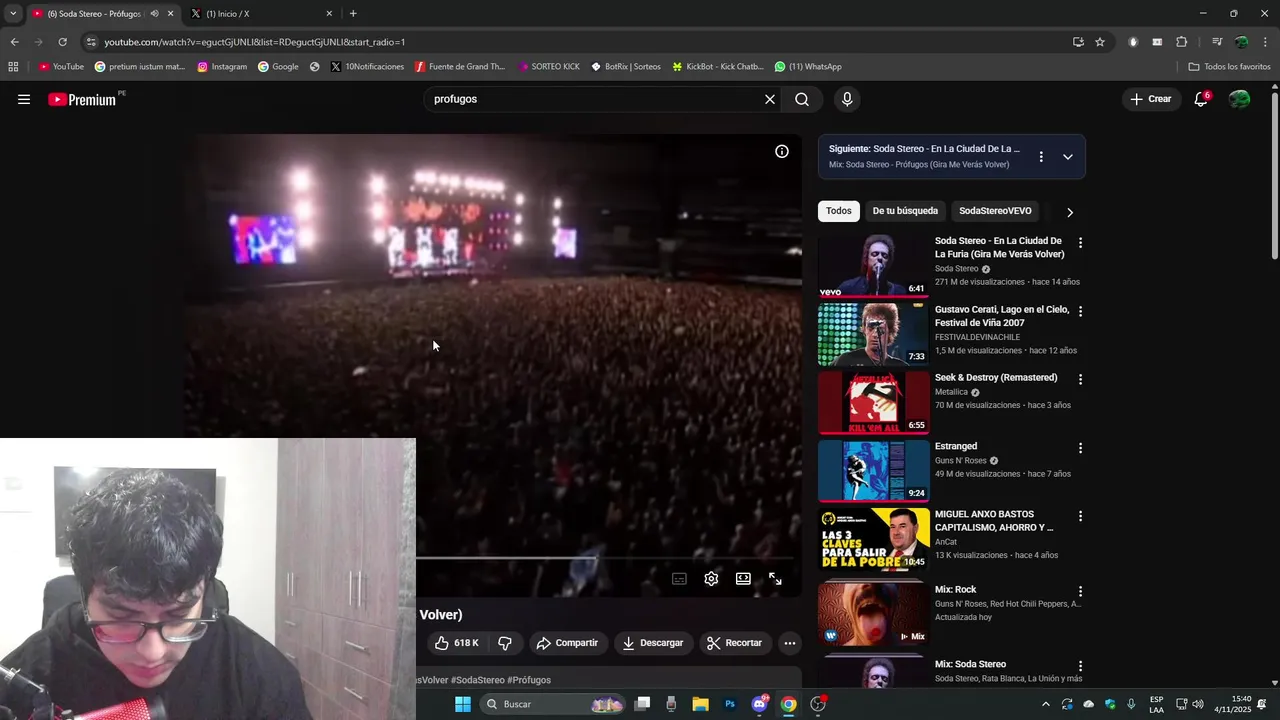
Task: Select the SodaStereoVEVO chip
Action: pyautogui.click(x=995, y=211)
